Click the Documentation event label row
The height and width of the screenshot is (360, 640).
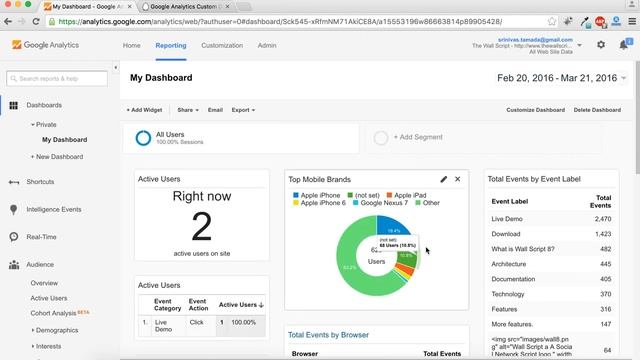pyautogui.click(x=551, y=279)
